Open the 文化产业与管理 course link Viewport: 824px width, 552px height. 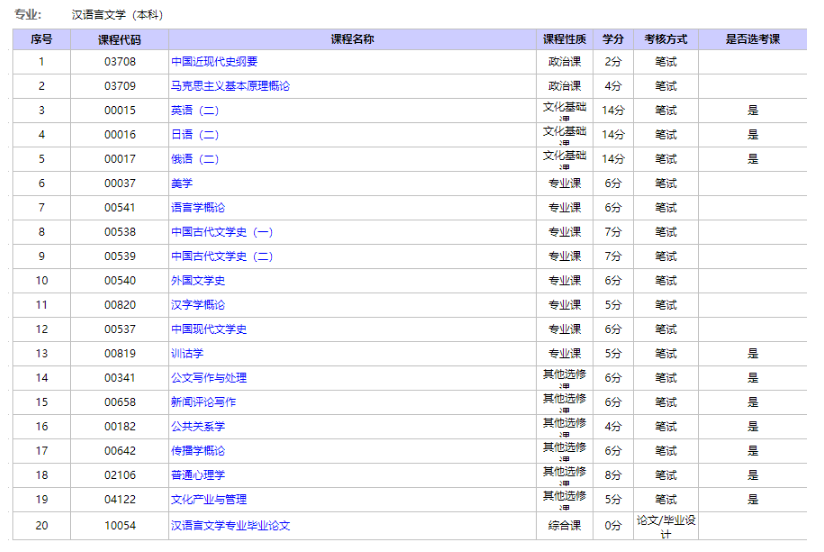[209, 499]
